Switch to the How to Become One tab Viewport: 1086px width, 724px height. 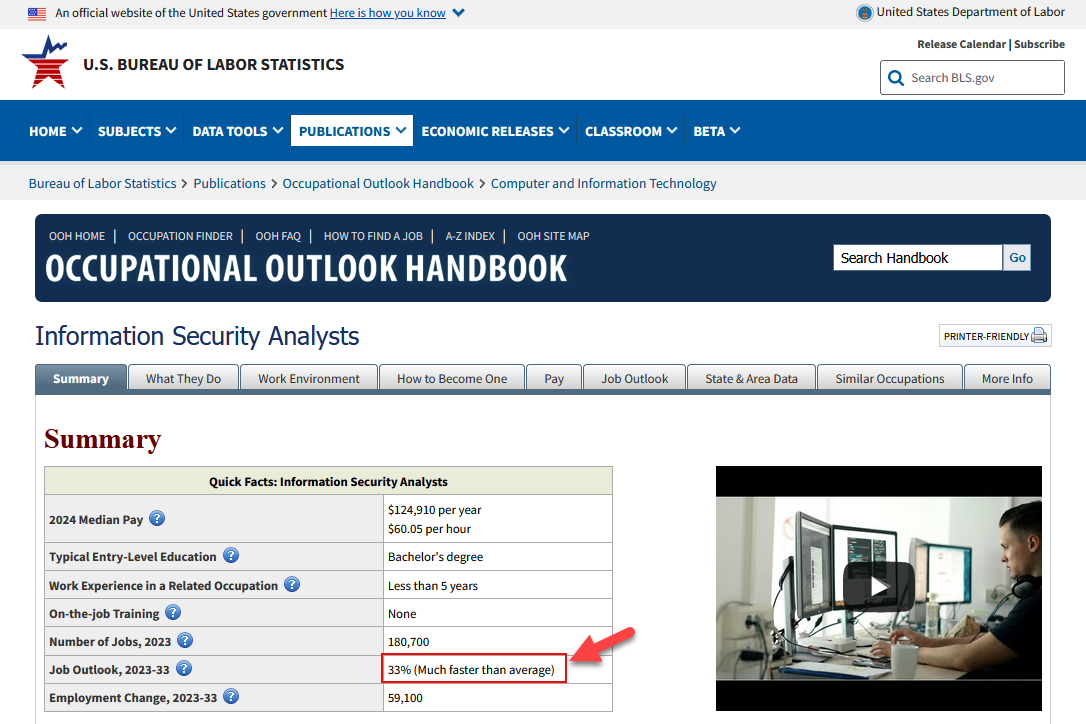click(452, 379)
